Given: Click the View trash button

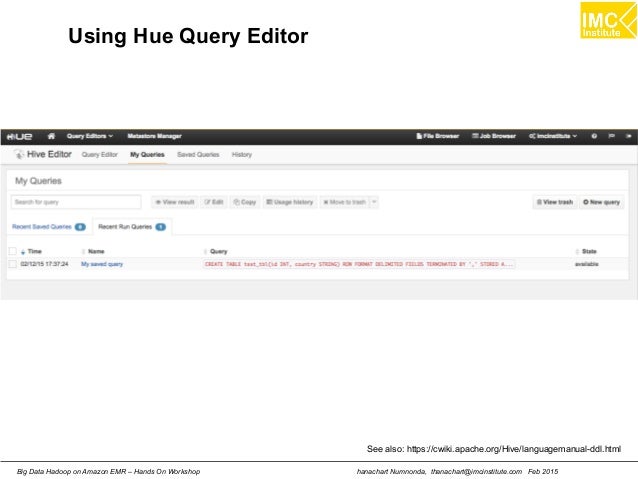Looking at the screenshot, I should [555, 202].
